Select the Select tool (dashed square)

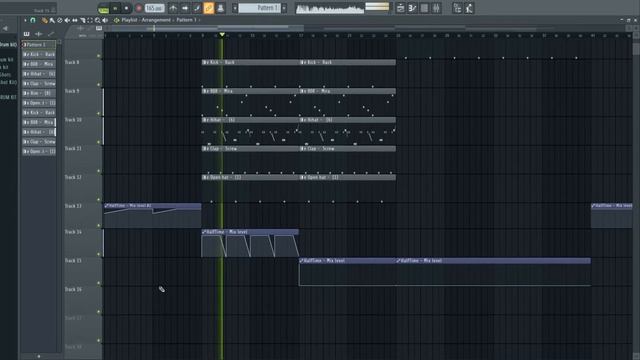[90, 20]
